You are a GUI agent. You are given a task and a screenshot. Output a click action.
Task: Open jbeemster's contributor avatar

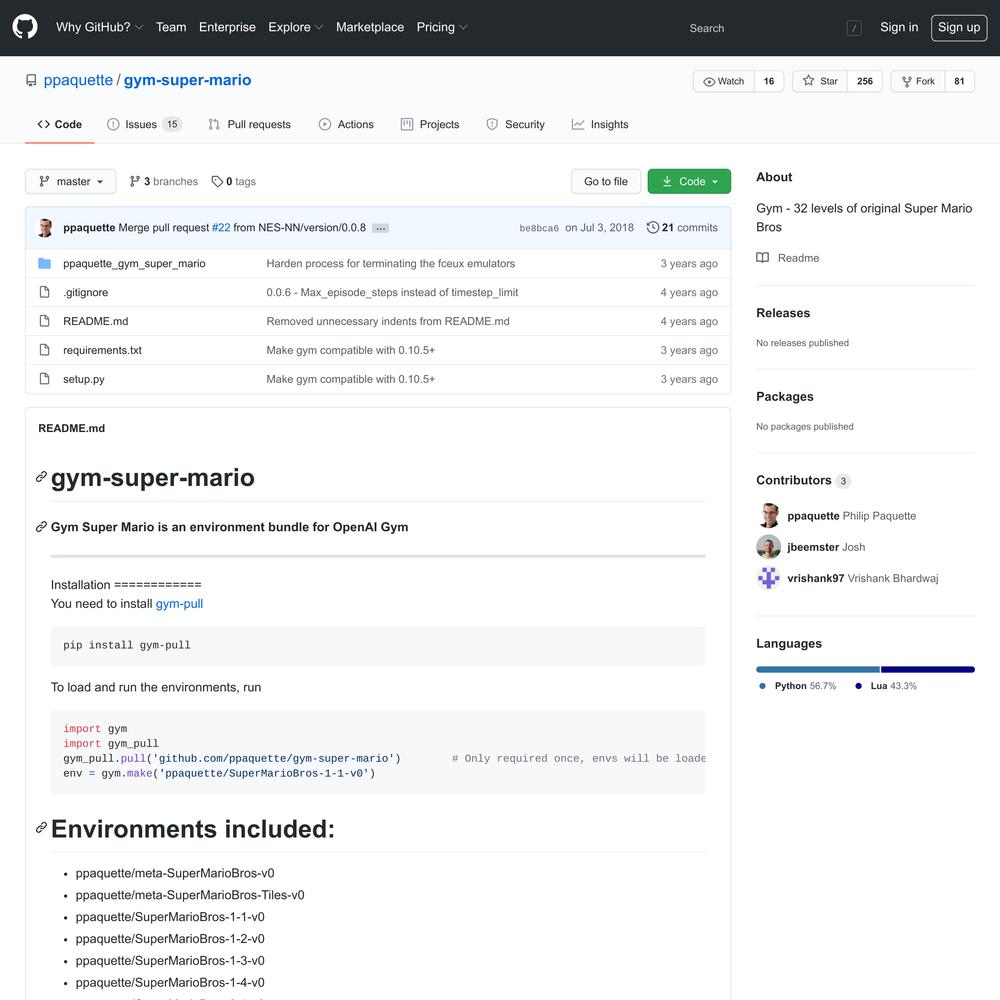tap(769, 547)
